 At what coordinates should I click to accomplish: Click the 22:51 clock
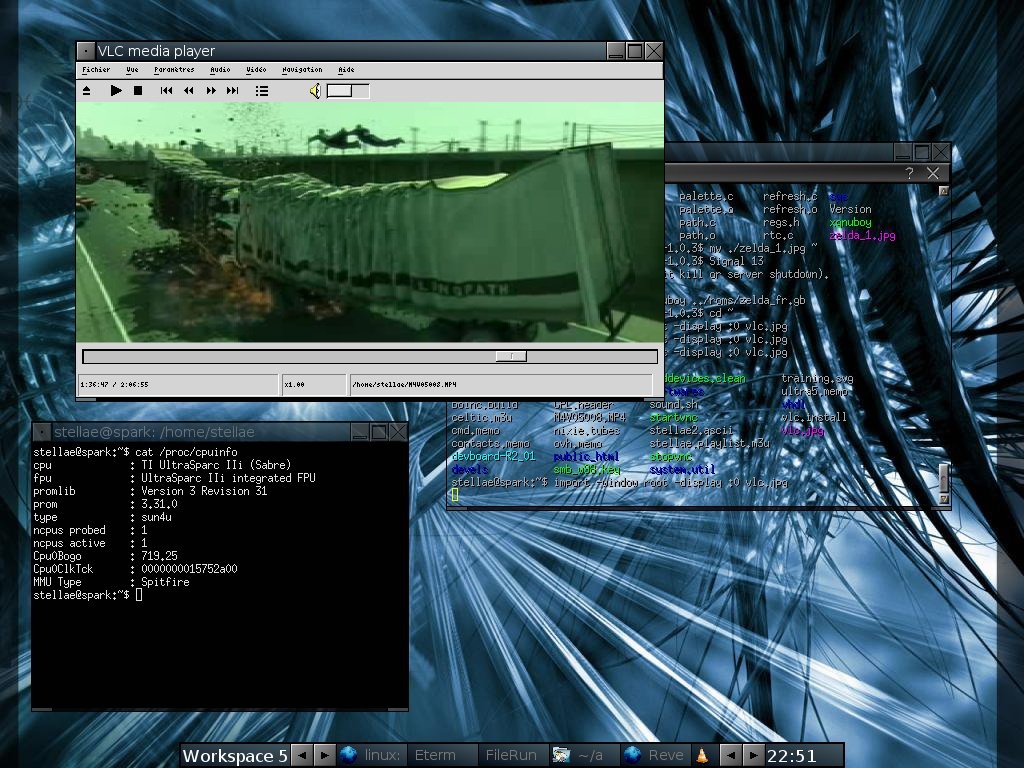click(x=792, y=756)
